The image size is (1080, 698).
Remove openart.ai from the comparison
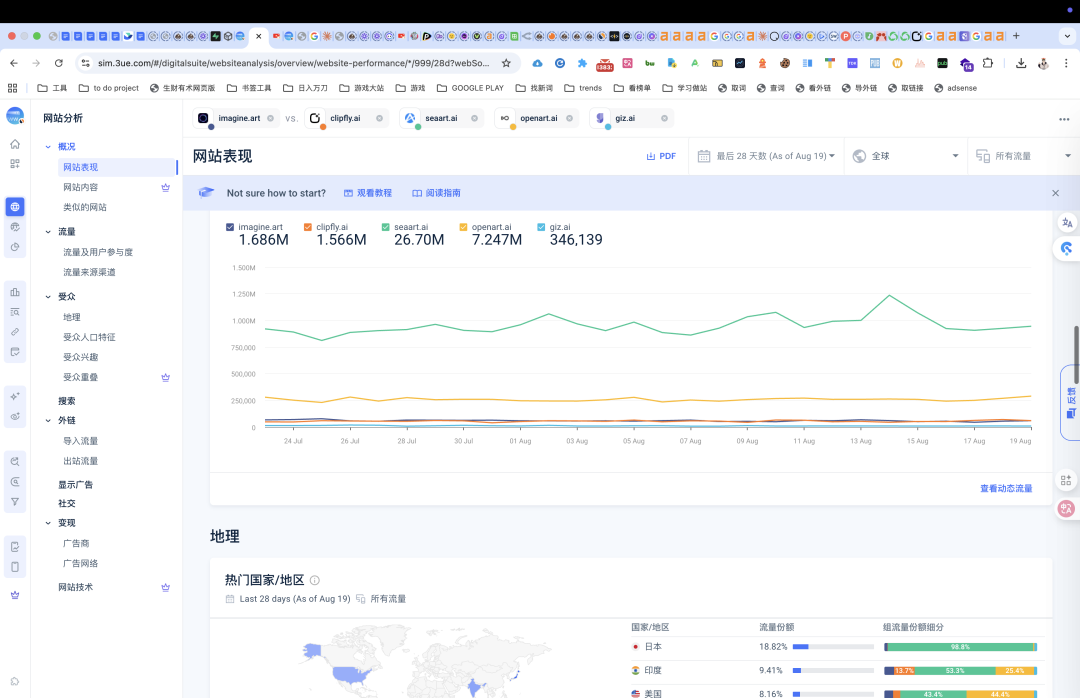point(570,119)
